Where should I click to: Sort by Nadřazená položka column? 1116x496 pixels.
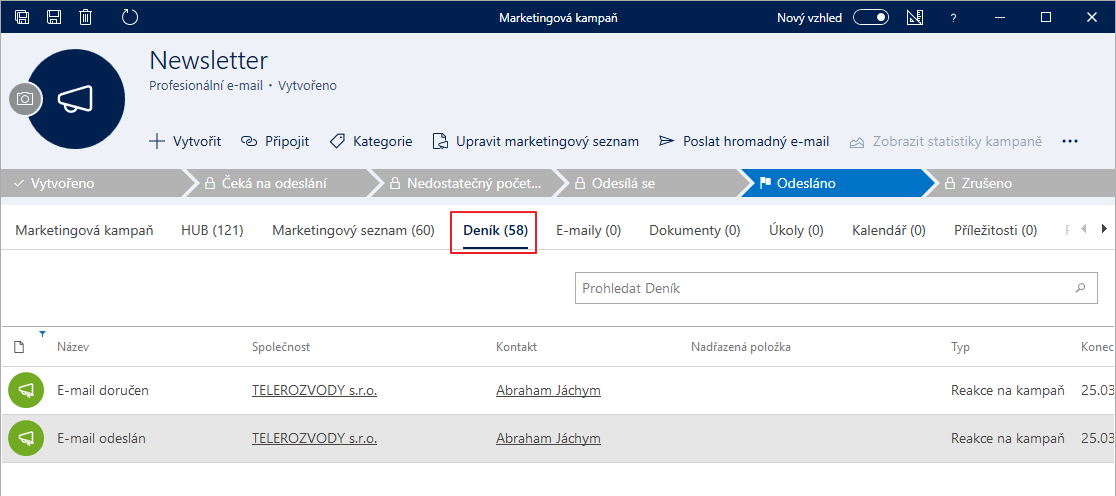pyautogui.click(x=741, y=347)
